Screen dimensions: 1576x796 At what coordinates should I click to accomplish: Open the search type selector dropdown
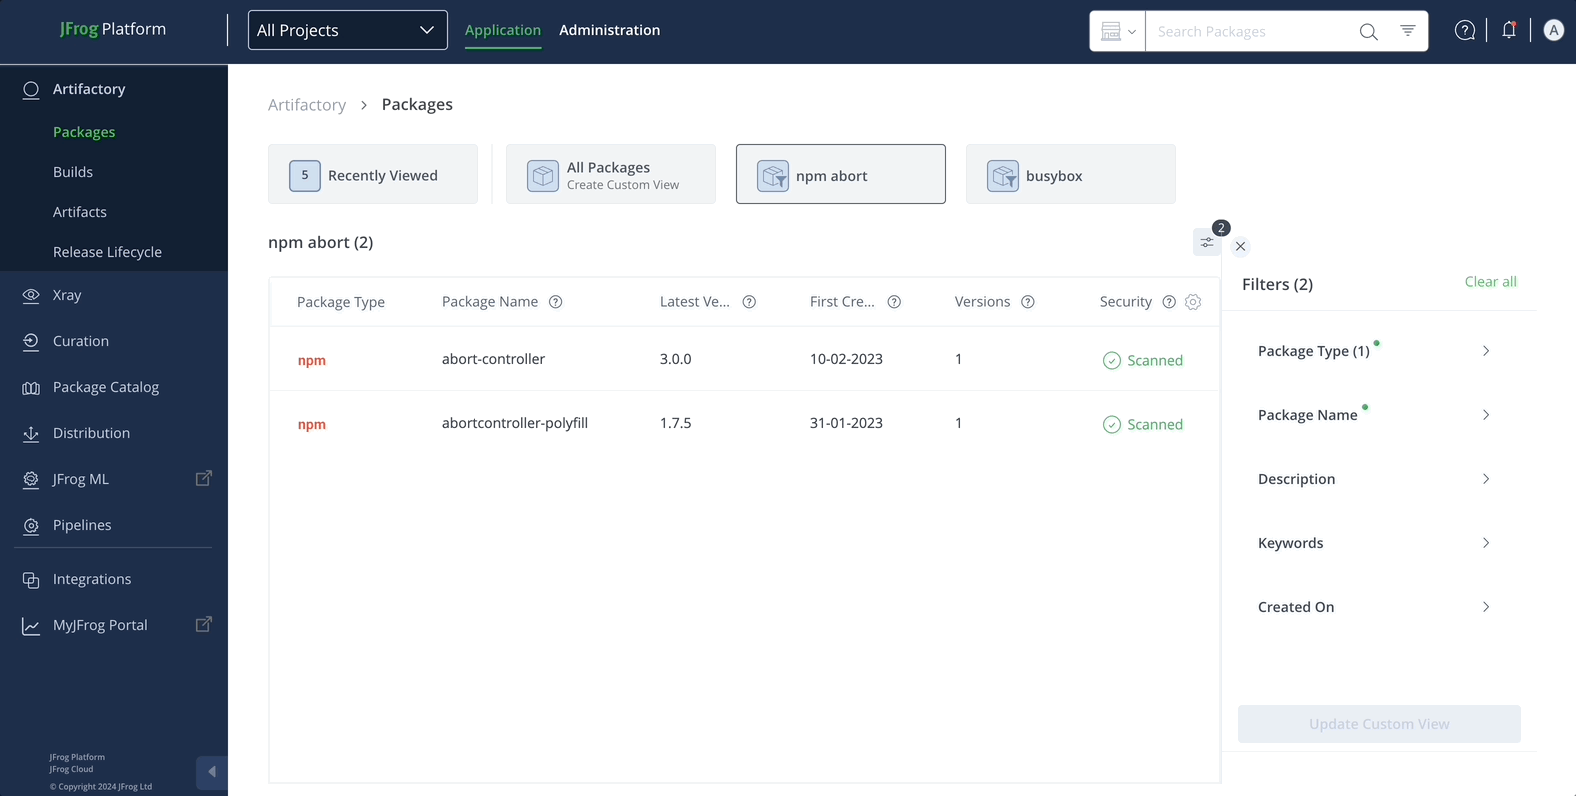pos(1117,31)
